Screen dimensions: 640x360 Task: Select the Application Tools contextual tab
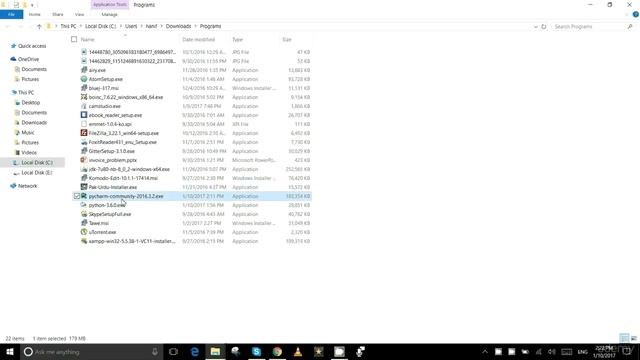coord(109,4)
